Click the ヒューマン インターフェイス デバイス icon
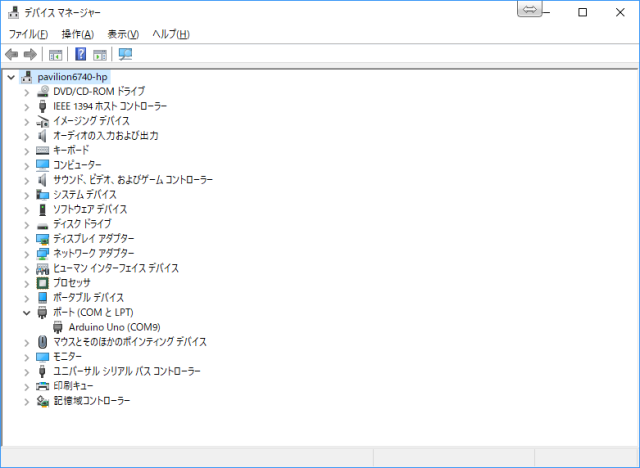Viewport: 640px width, 468px height. click(x=42, y=268)
